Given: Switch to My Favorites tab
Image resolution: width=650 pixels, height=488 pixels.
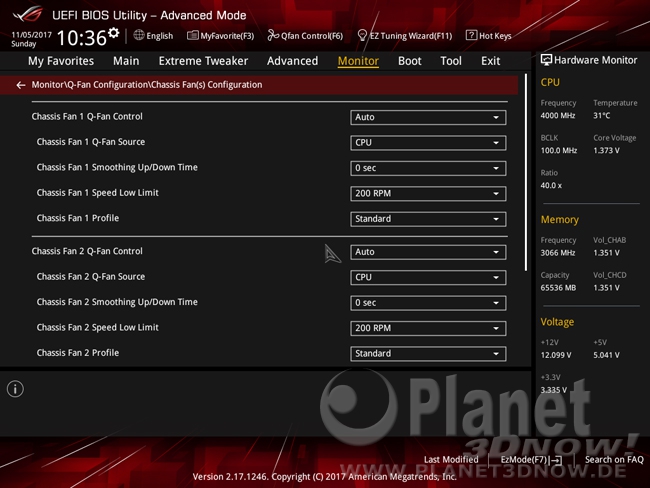Looking at the screenshot, I should pyautogui.click(x=61, y=61).
